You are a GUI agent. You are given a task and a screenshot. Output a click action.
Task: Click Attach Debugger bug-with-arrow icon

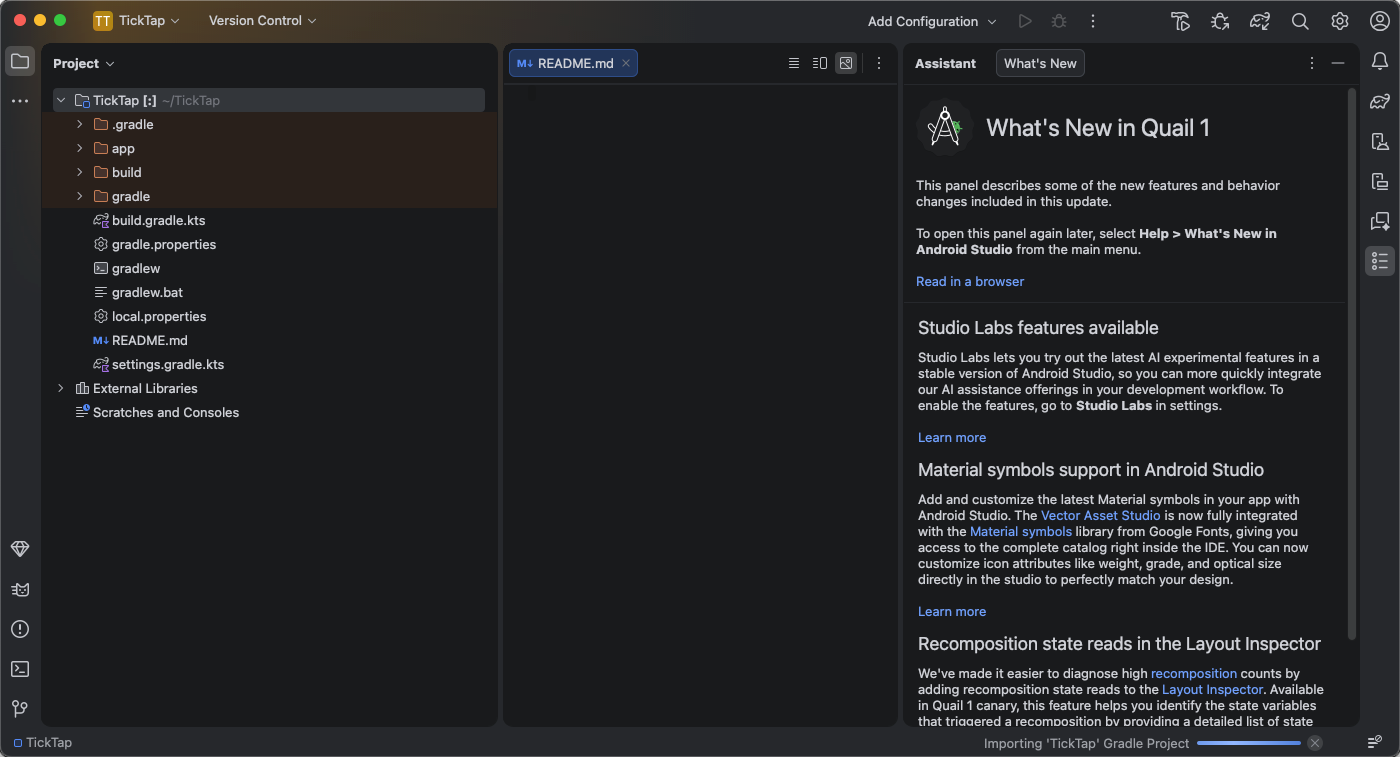click(1220, 21)
